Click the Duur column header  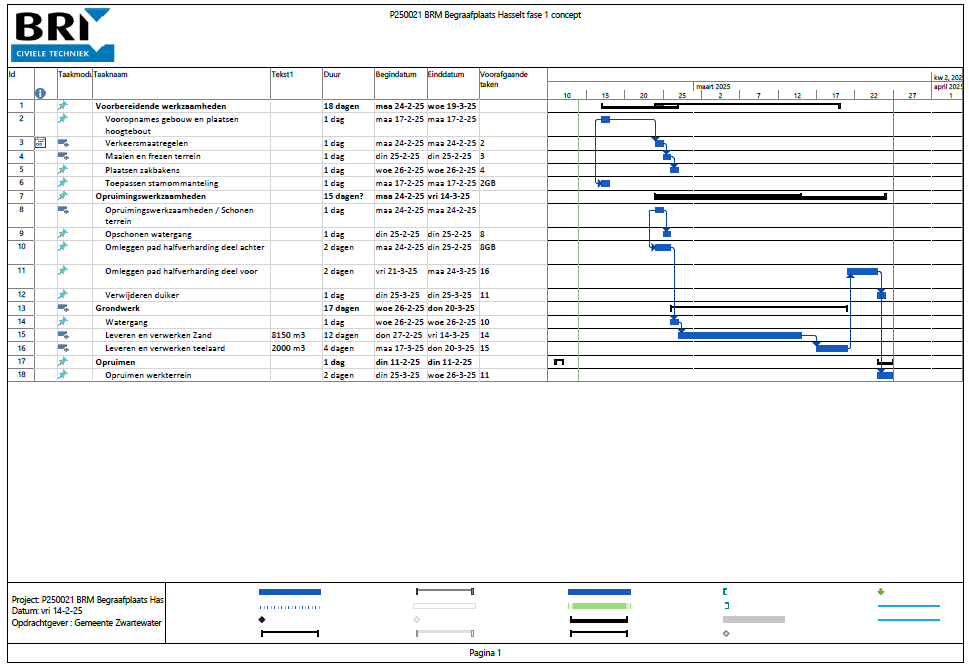[332, 74]
